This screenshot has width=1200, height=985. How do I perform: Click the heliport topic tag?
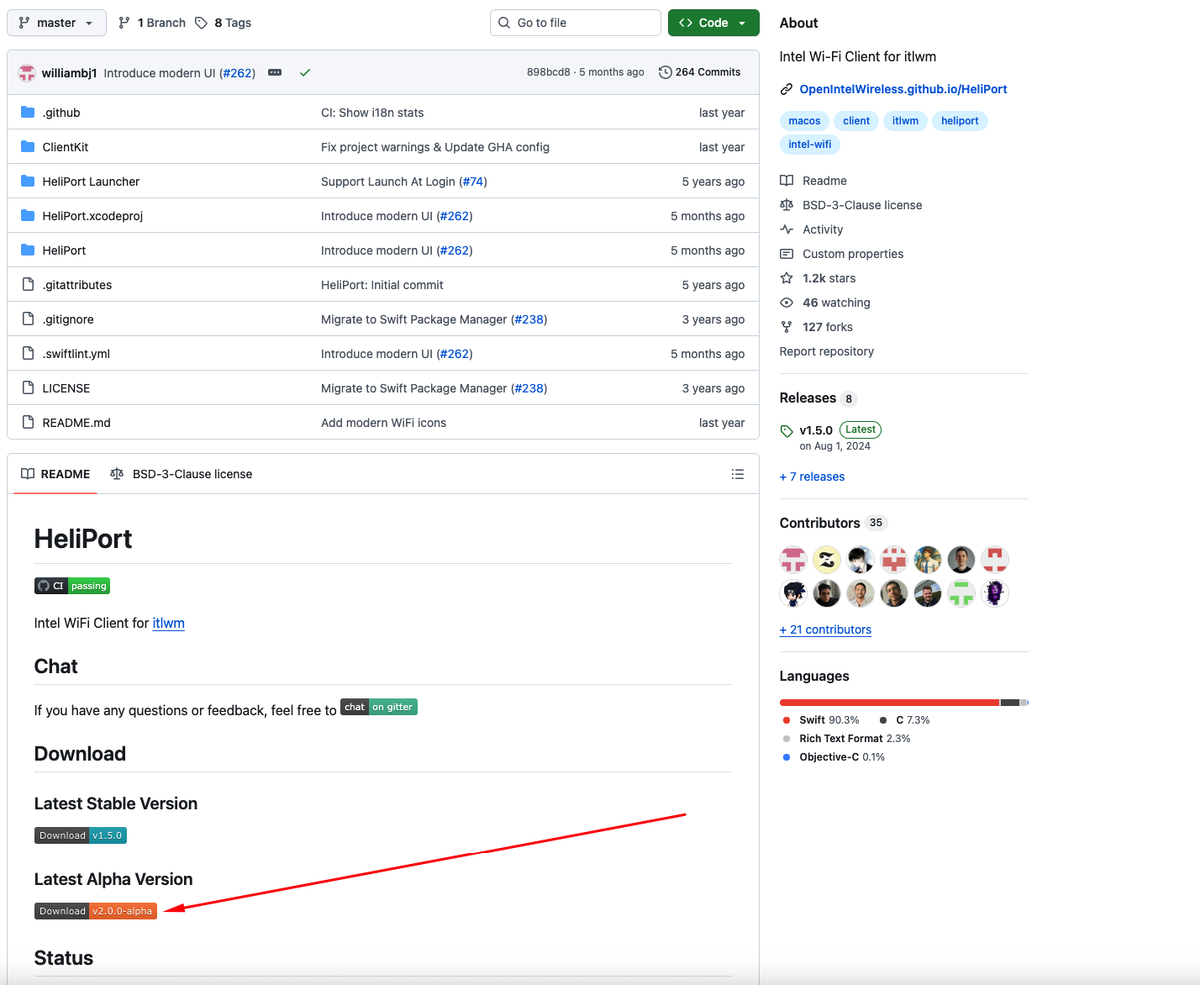959,121
